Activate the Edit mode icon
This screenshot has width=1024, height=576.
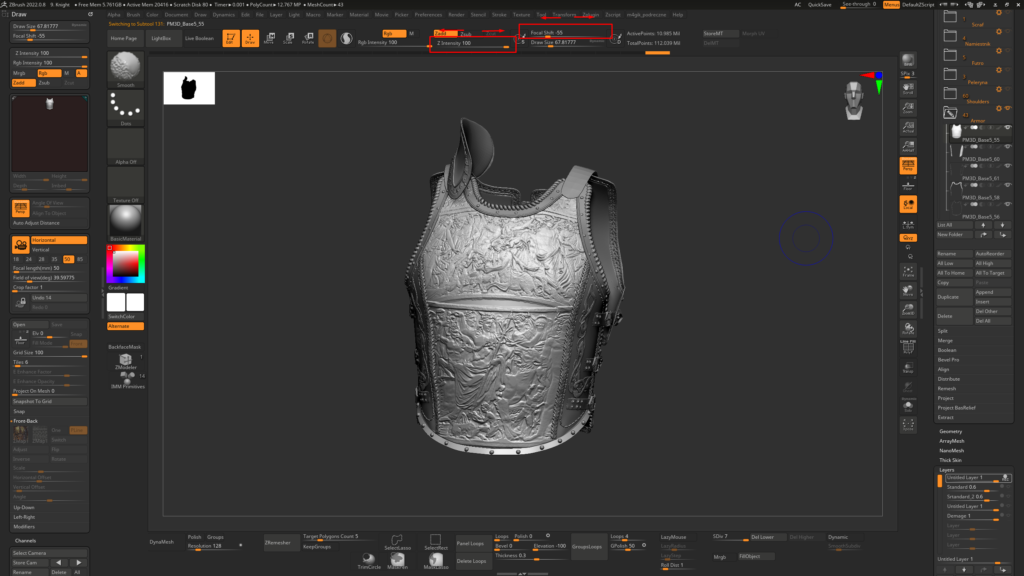pos(230,39)
